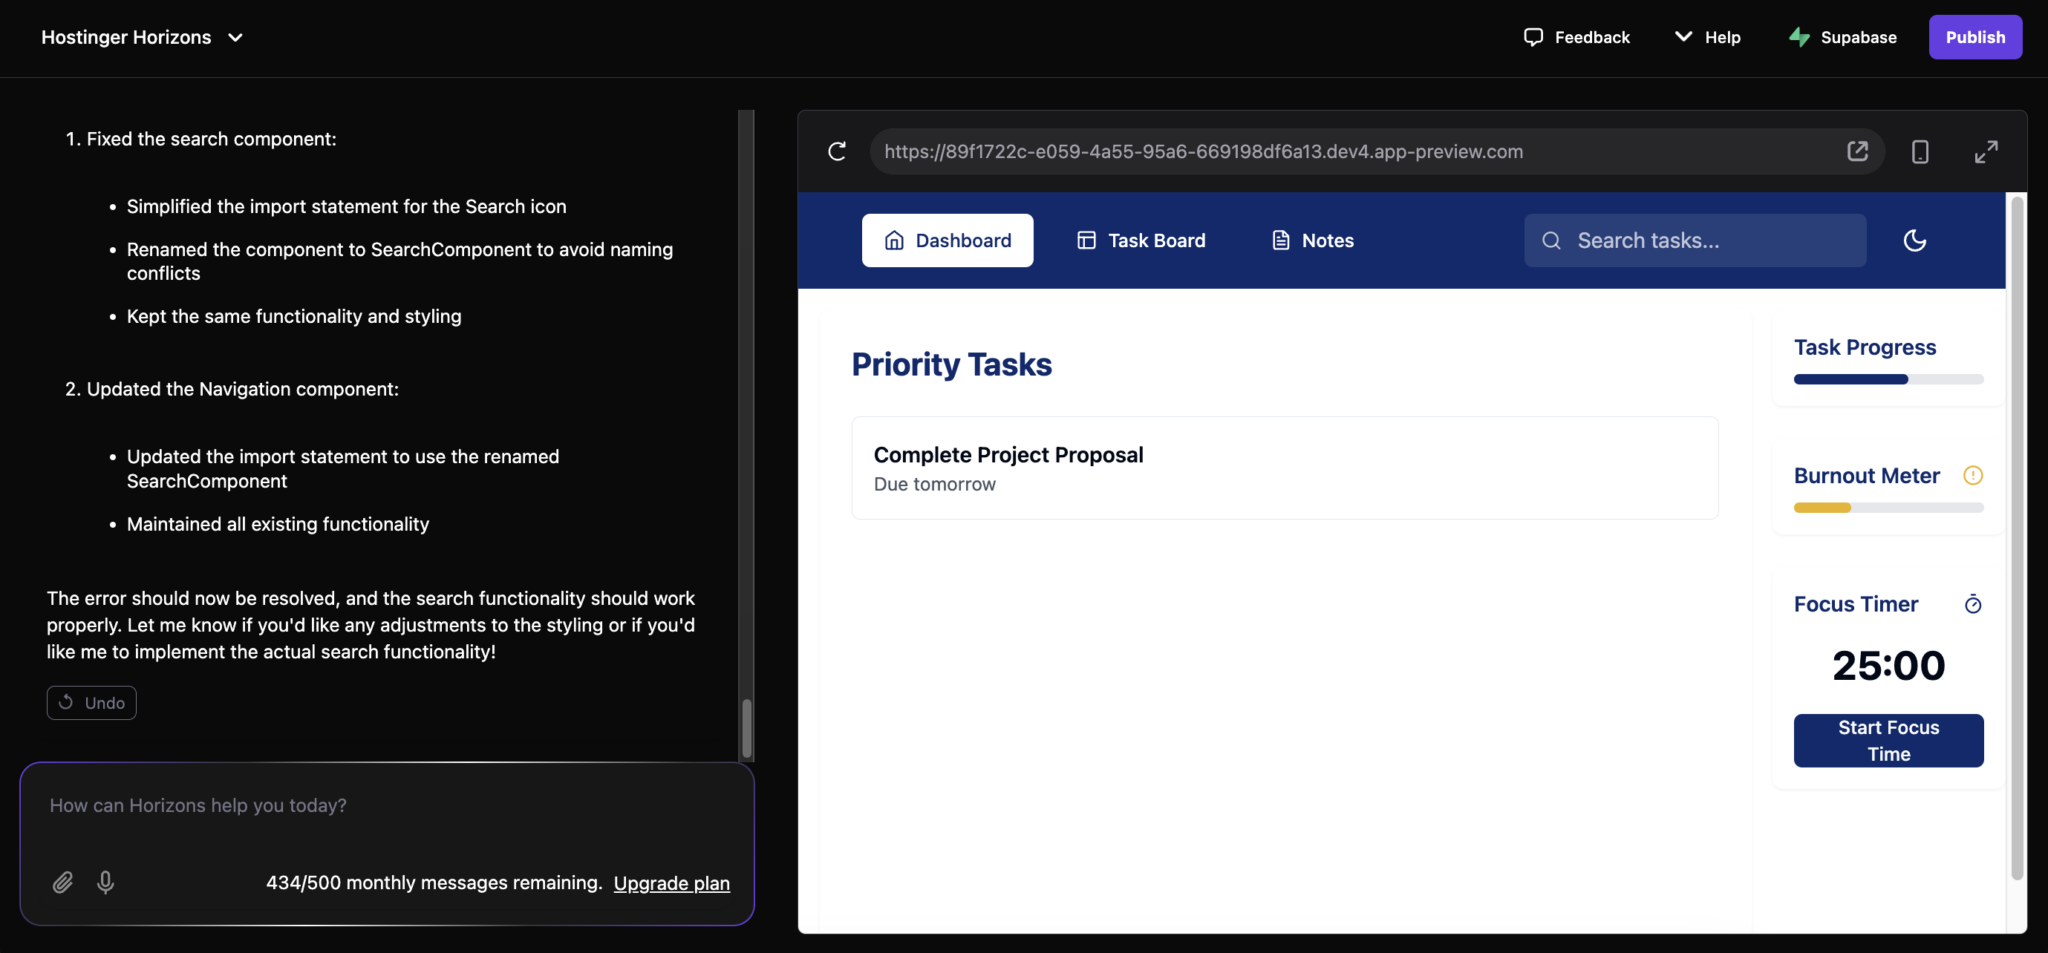The width and height of the screenshot is (2048, 953).
Task: Expand preview to fullscreen mode
Action: pos(1985,151)
